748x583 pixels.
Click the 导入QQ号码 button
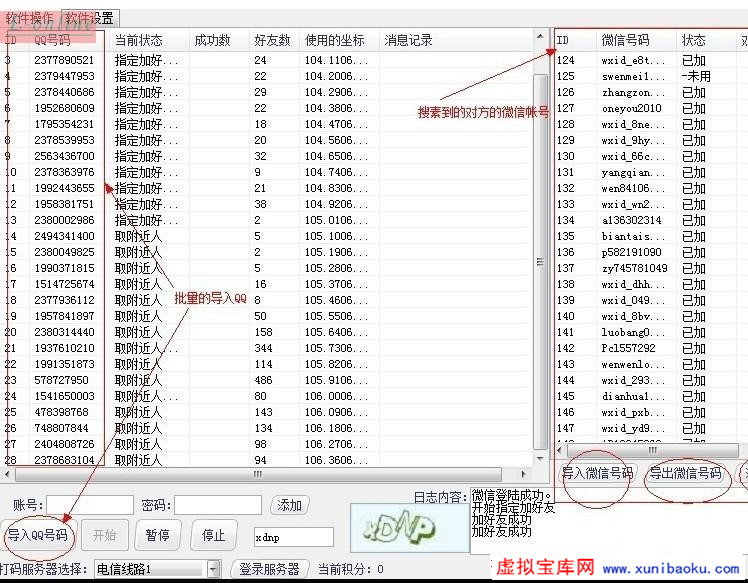37,535
